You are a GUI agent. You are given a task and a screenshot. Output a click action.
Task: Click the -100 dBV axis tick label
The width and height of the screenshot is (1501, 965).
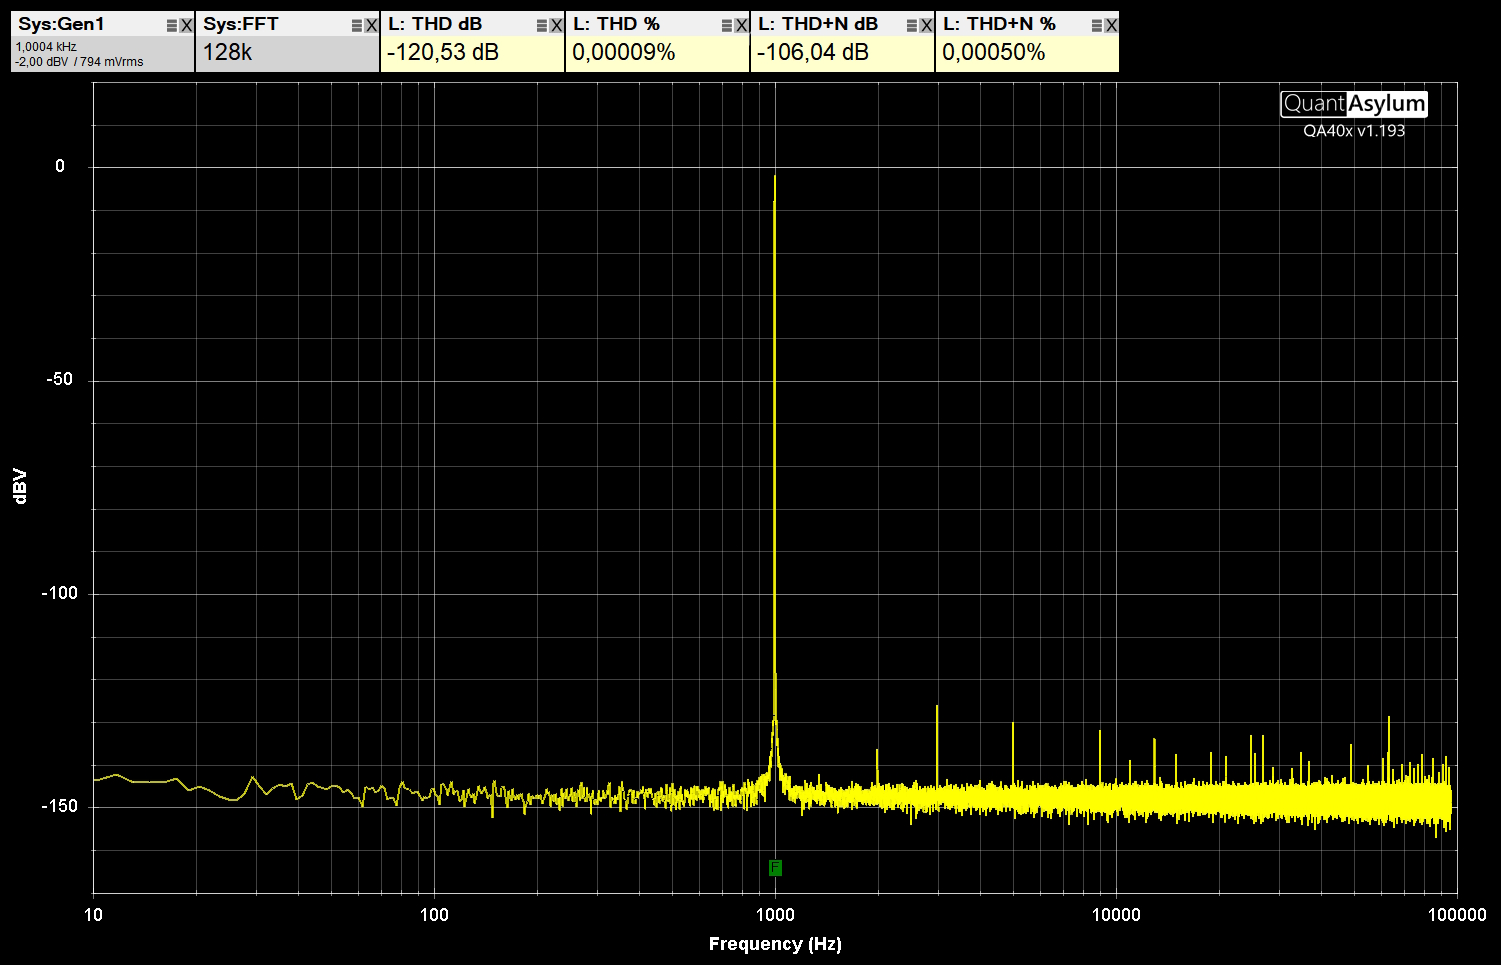59,593
